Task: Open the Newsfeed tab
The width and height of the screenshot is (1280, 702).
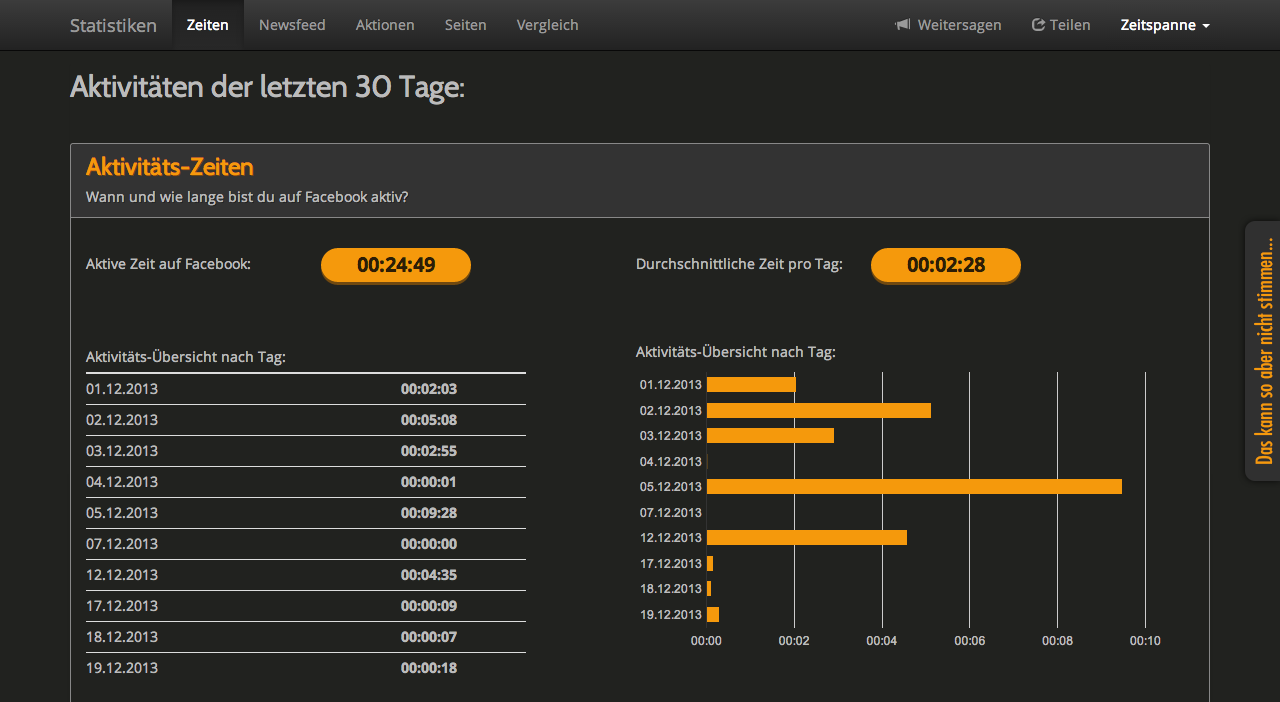Action: click(292, 25)
